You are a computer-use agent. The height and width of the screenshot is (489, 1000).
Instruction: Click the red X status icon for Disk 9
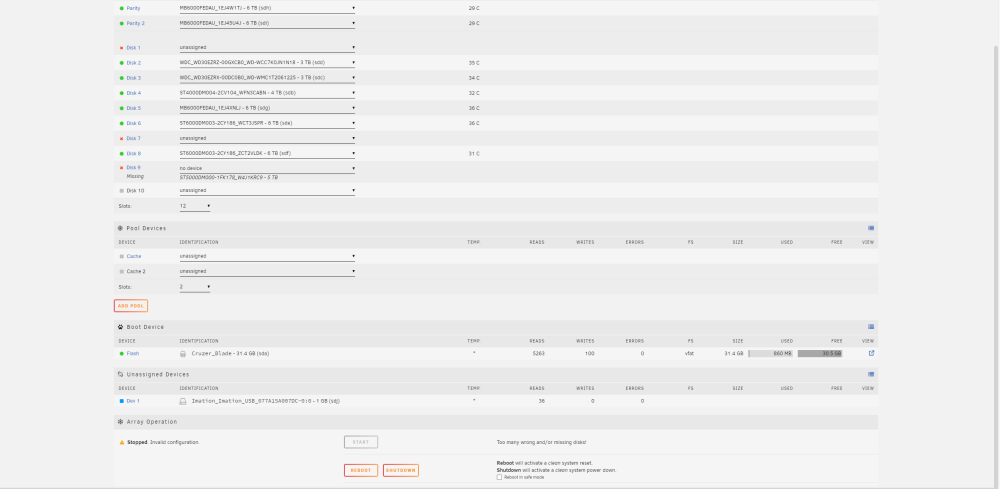tap(121, 168)
